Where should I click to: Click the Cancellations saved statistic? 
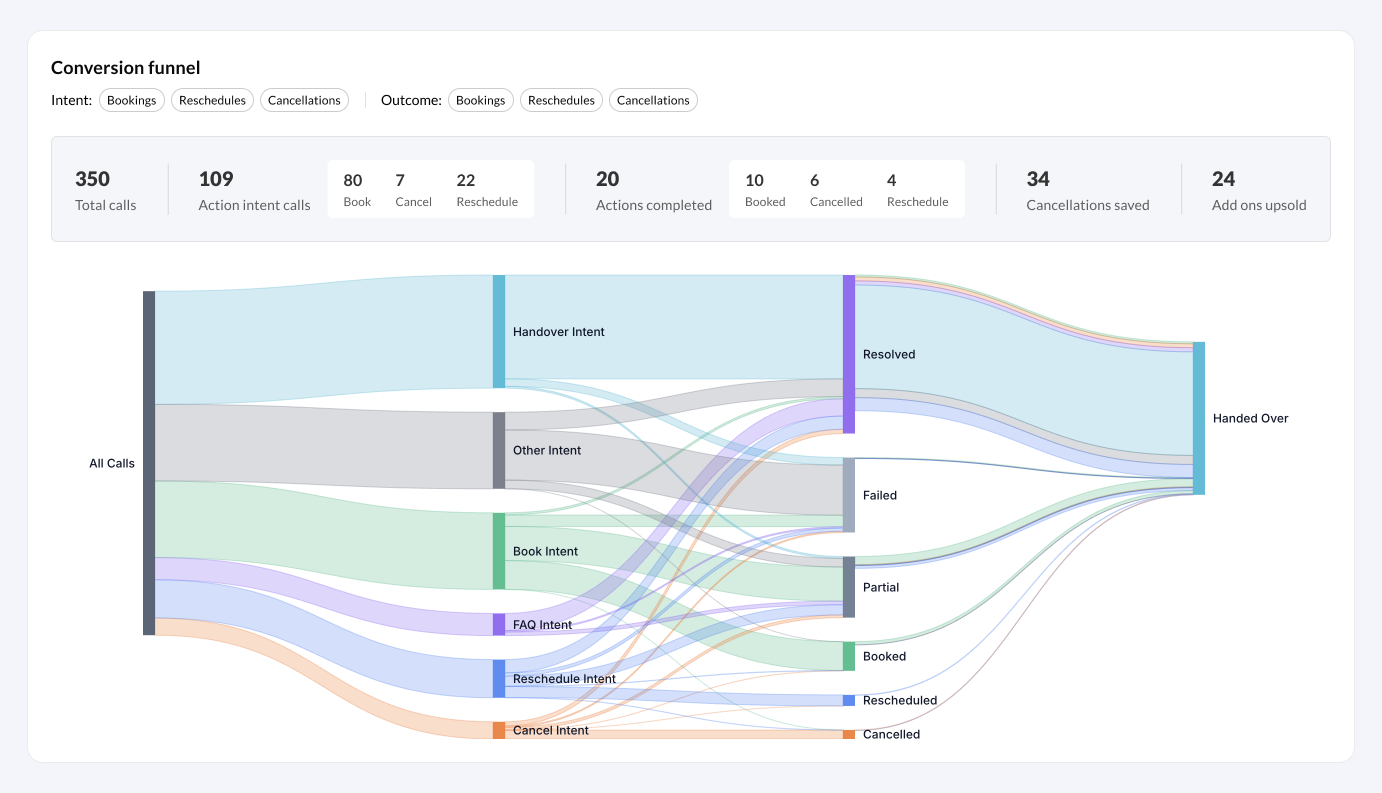tap(1087, 190)
